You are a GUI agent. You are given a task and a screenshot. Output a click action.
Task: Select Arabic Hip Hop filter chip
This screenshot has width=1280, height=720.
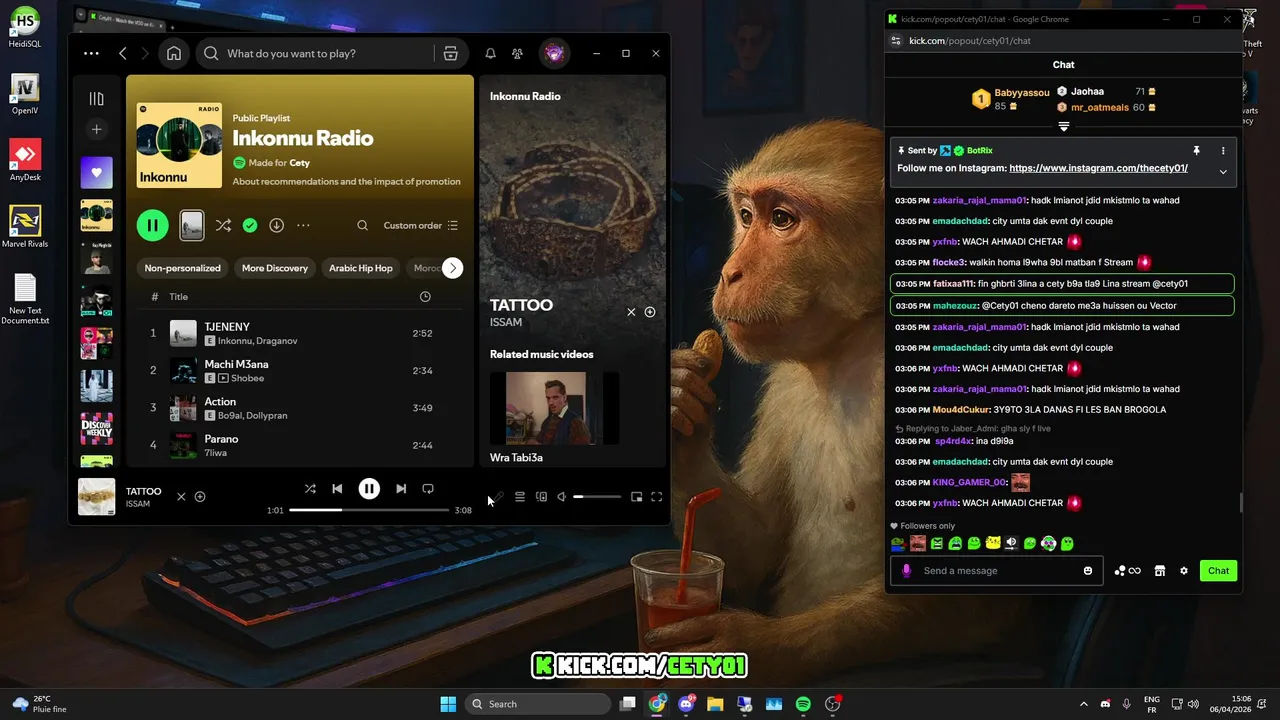(361, 268)
